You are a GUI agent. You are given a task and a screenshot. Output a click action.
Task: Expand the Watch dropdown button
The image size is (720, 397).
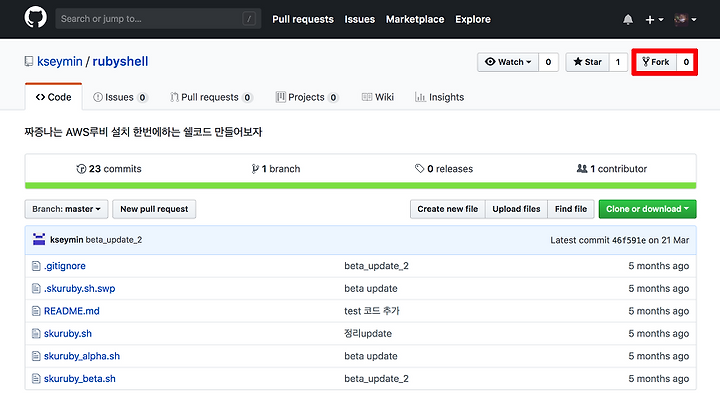click(508, 62)
